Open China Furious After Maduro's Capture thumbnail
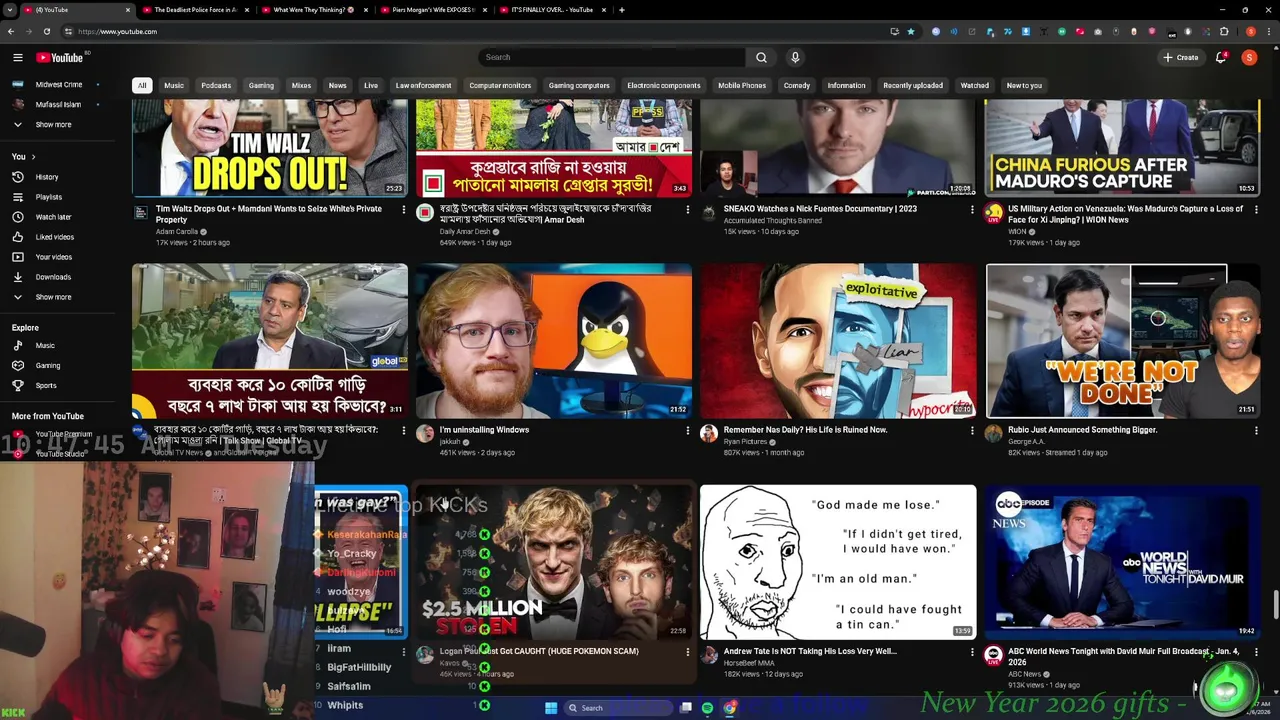 [1122, 148]
